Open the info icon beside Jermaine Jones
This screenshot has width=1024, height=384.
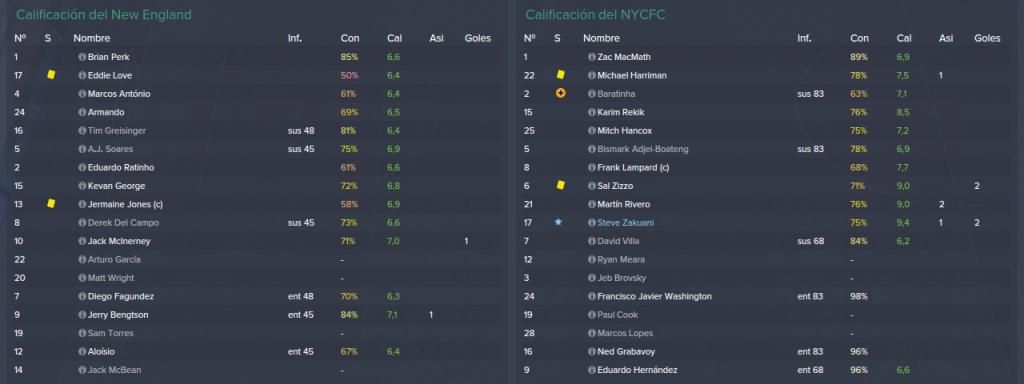pos(82,204)
